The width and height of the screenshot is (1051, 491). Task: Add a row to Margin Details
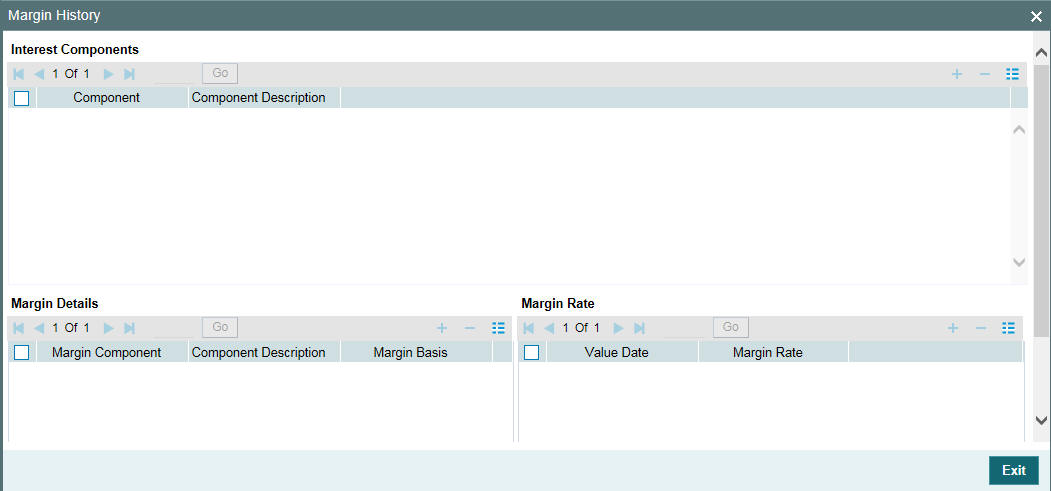442,328
